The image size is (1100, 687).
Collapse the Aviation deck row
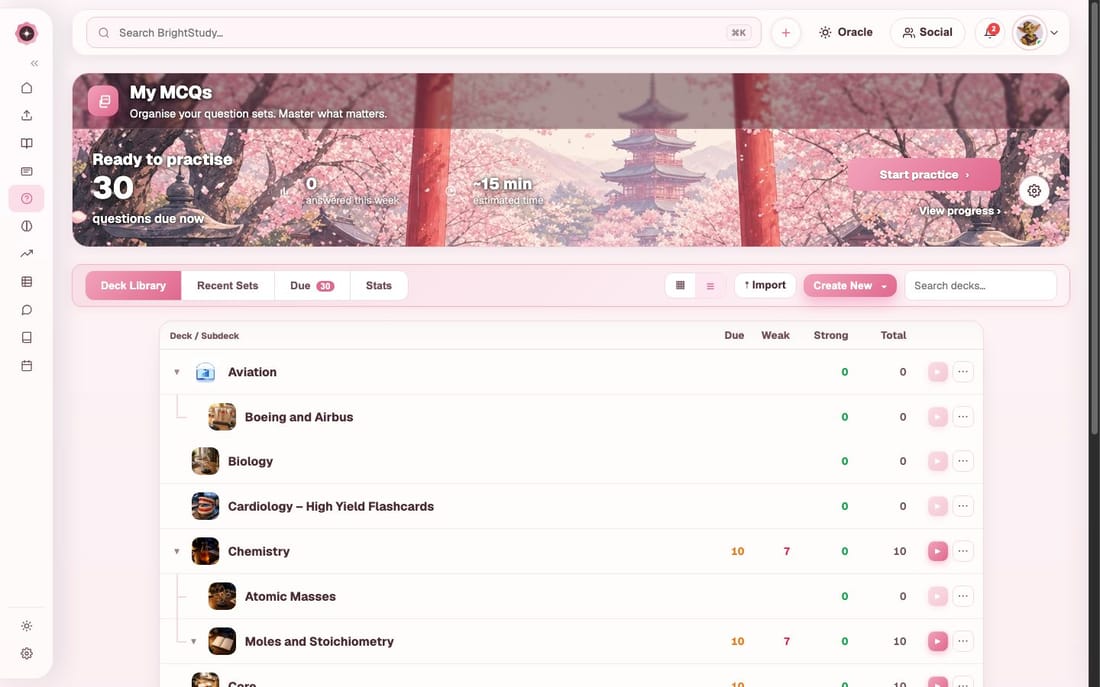177,372
